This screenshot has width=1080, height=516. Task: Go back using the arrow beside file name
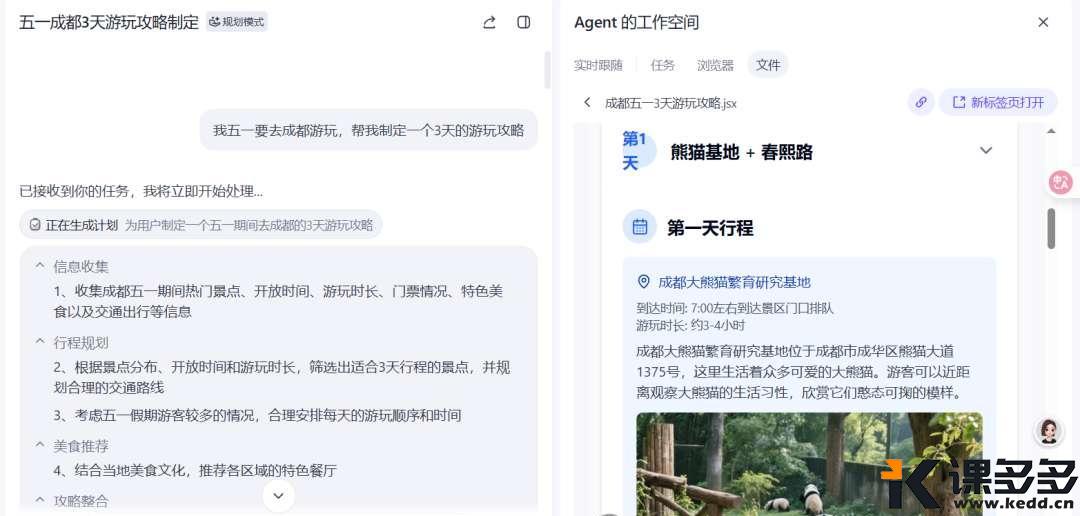(x=587, y=103)
